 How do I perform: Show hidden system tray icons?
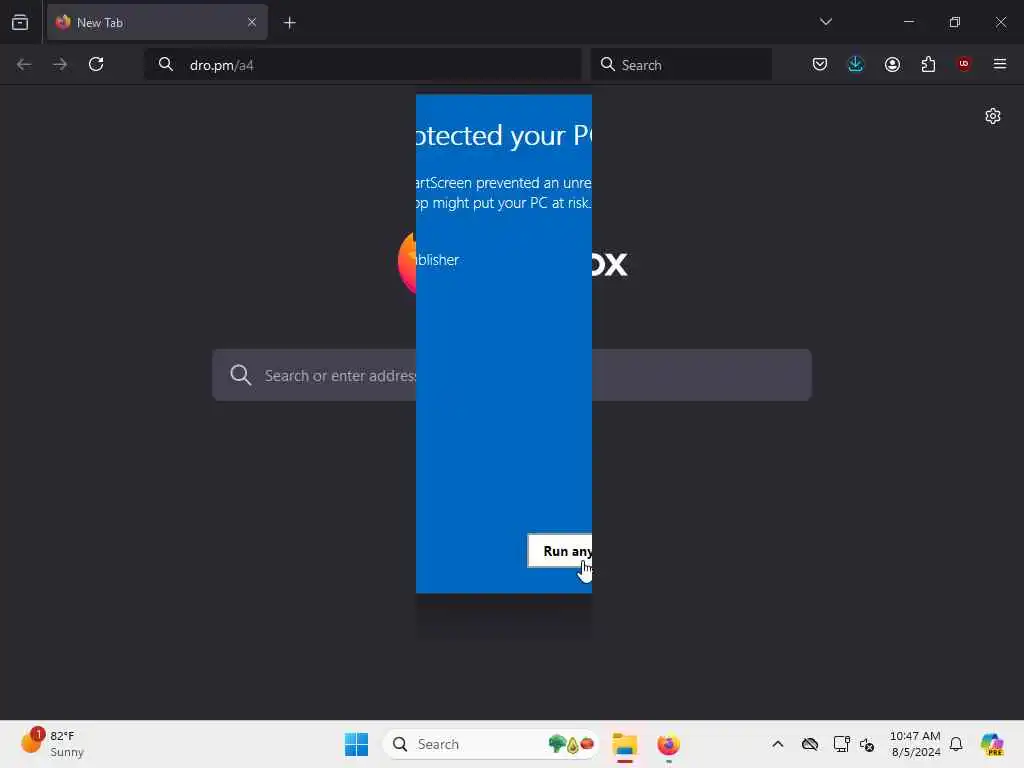pos(777,744)
